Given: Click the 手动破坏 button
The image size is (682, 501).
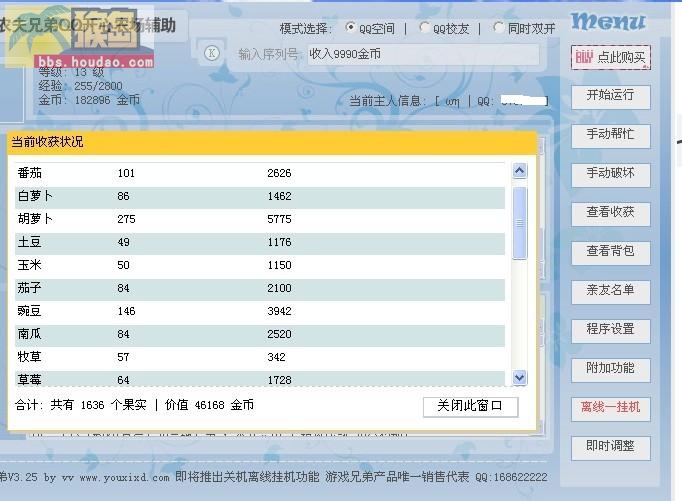Looking at the screenshot, I should pyautogui.click(x=611, y=175).
